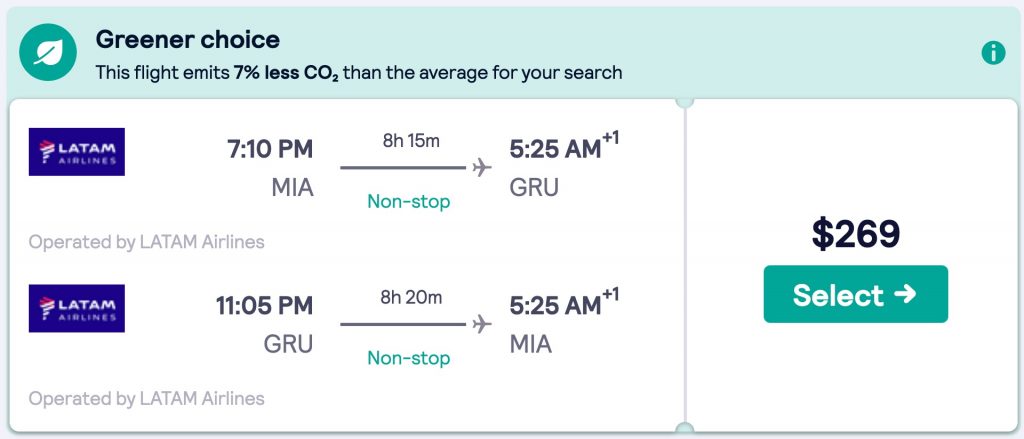Click the 11:05 PM departure time
Screen dimensions: 1024x439
[x=264, y=306]
